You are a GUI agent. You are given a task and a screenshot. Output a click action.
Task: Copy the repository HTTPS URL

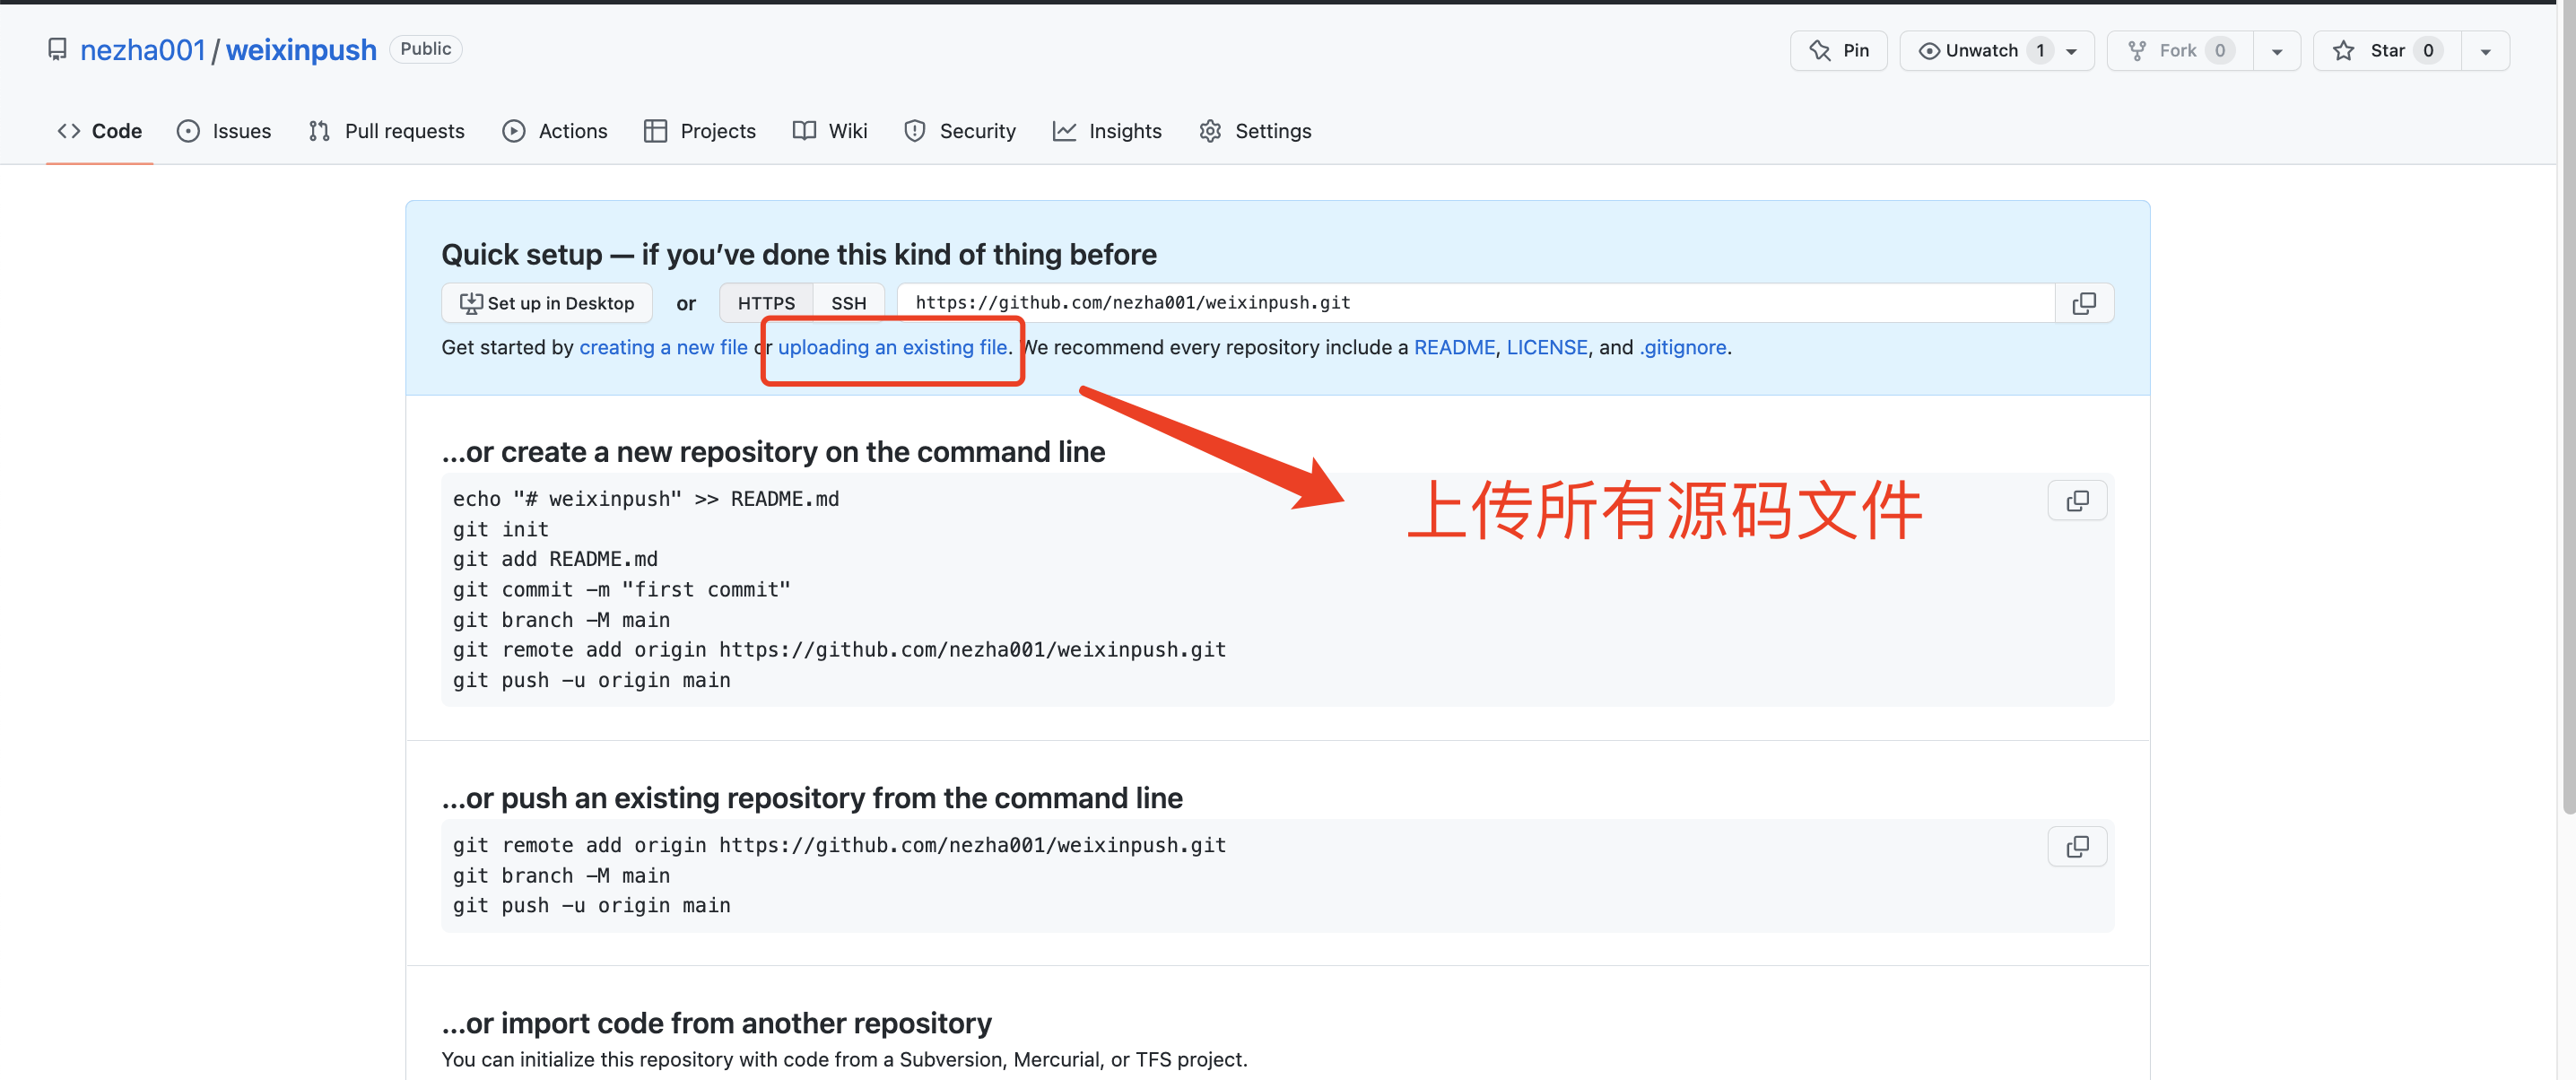tap(2084, 302)
